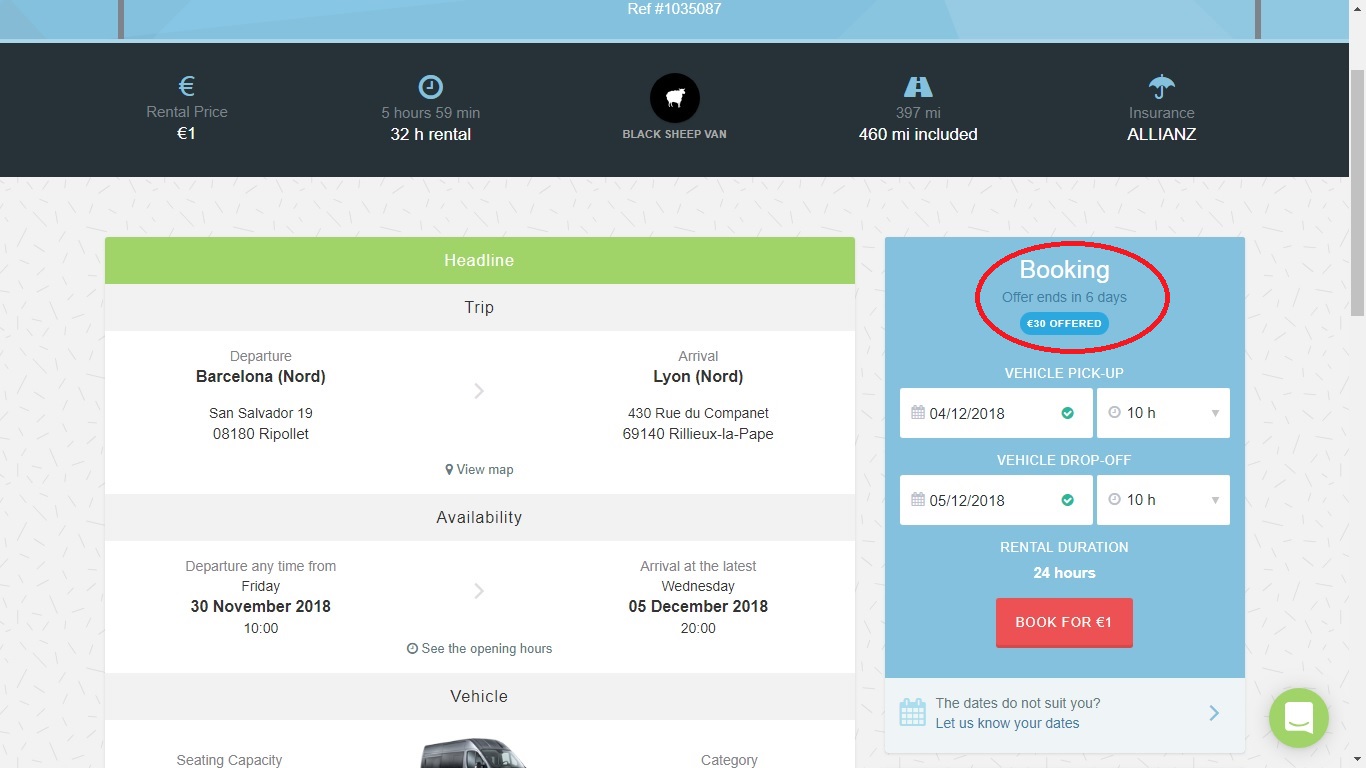
Task: Click the clock icon above 5 hours 59 min
Action: [x=430, y=87]
